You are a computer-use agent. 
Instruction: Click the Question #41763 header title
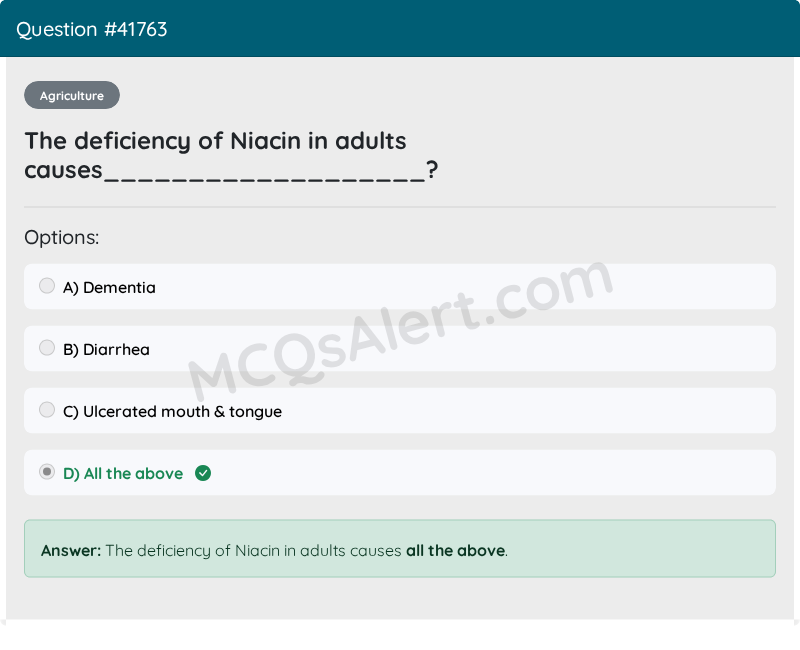coord(92,30)
